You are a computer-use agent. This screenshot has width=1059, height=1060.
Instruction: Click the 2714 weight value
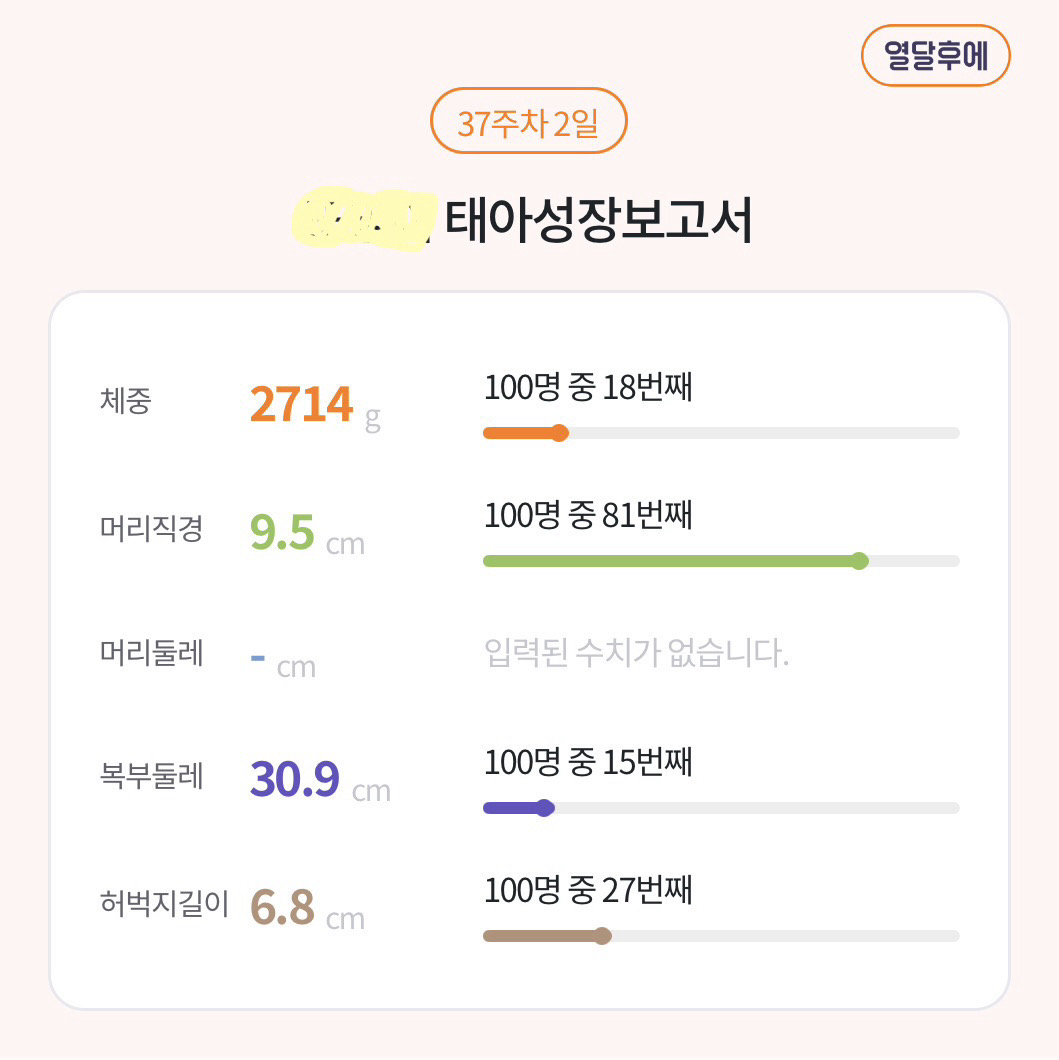(301, 404)
